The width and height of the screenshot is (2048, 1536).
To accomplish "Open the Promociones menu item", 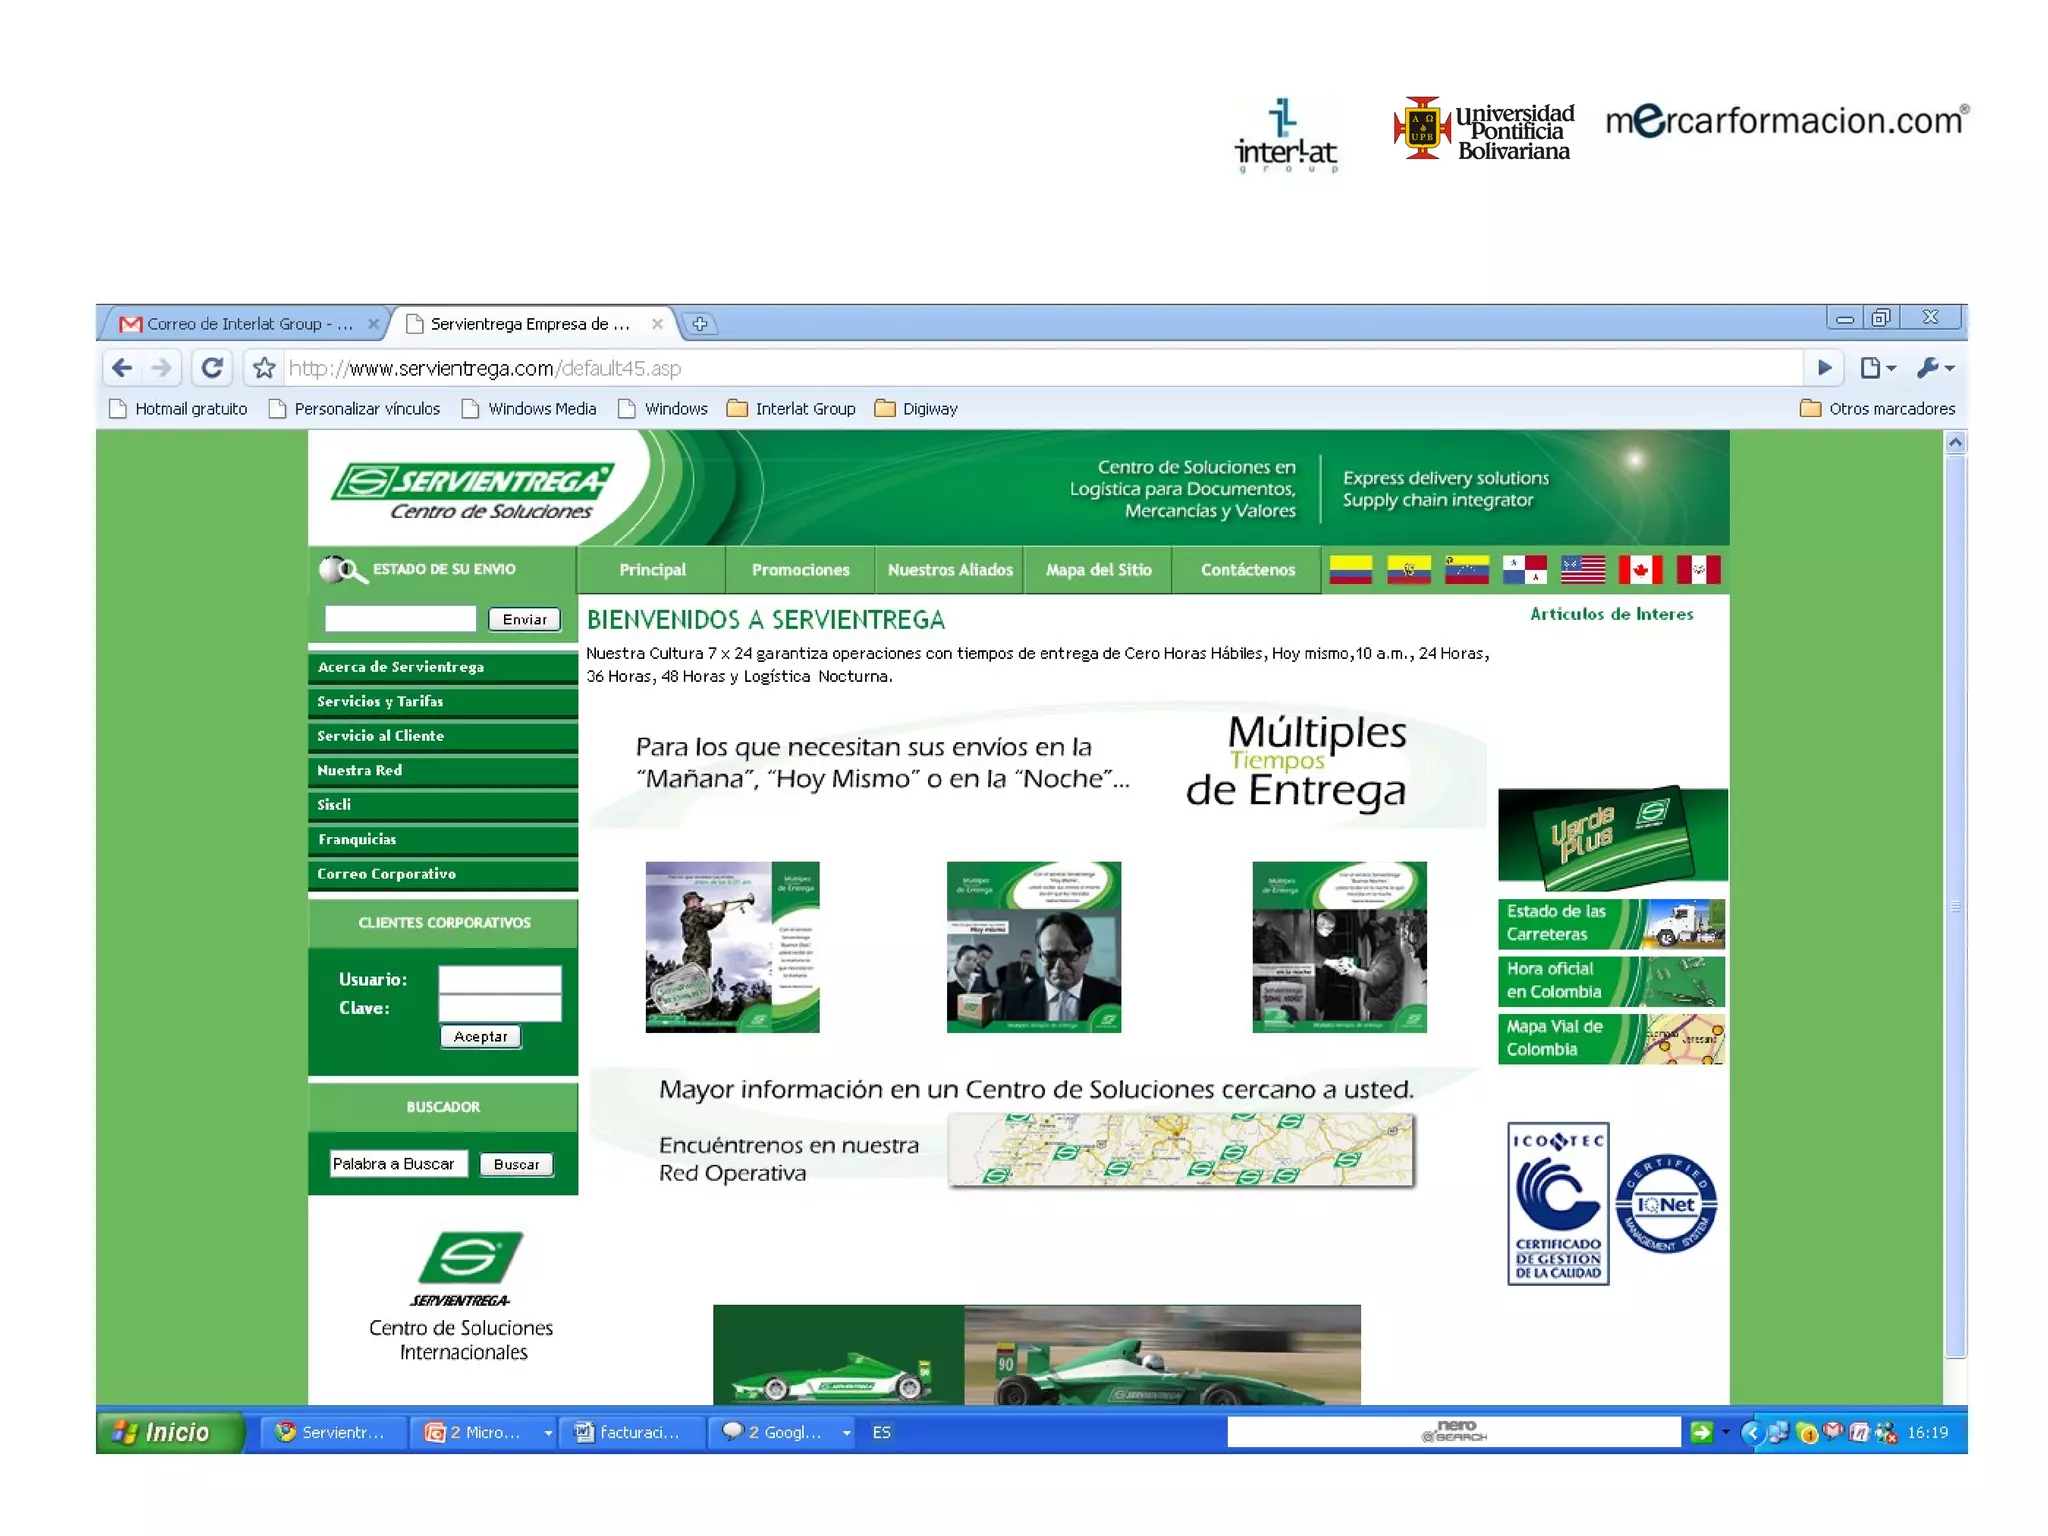I will coord(800,570).
